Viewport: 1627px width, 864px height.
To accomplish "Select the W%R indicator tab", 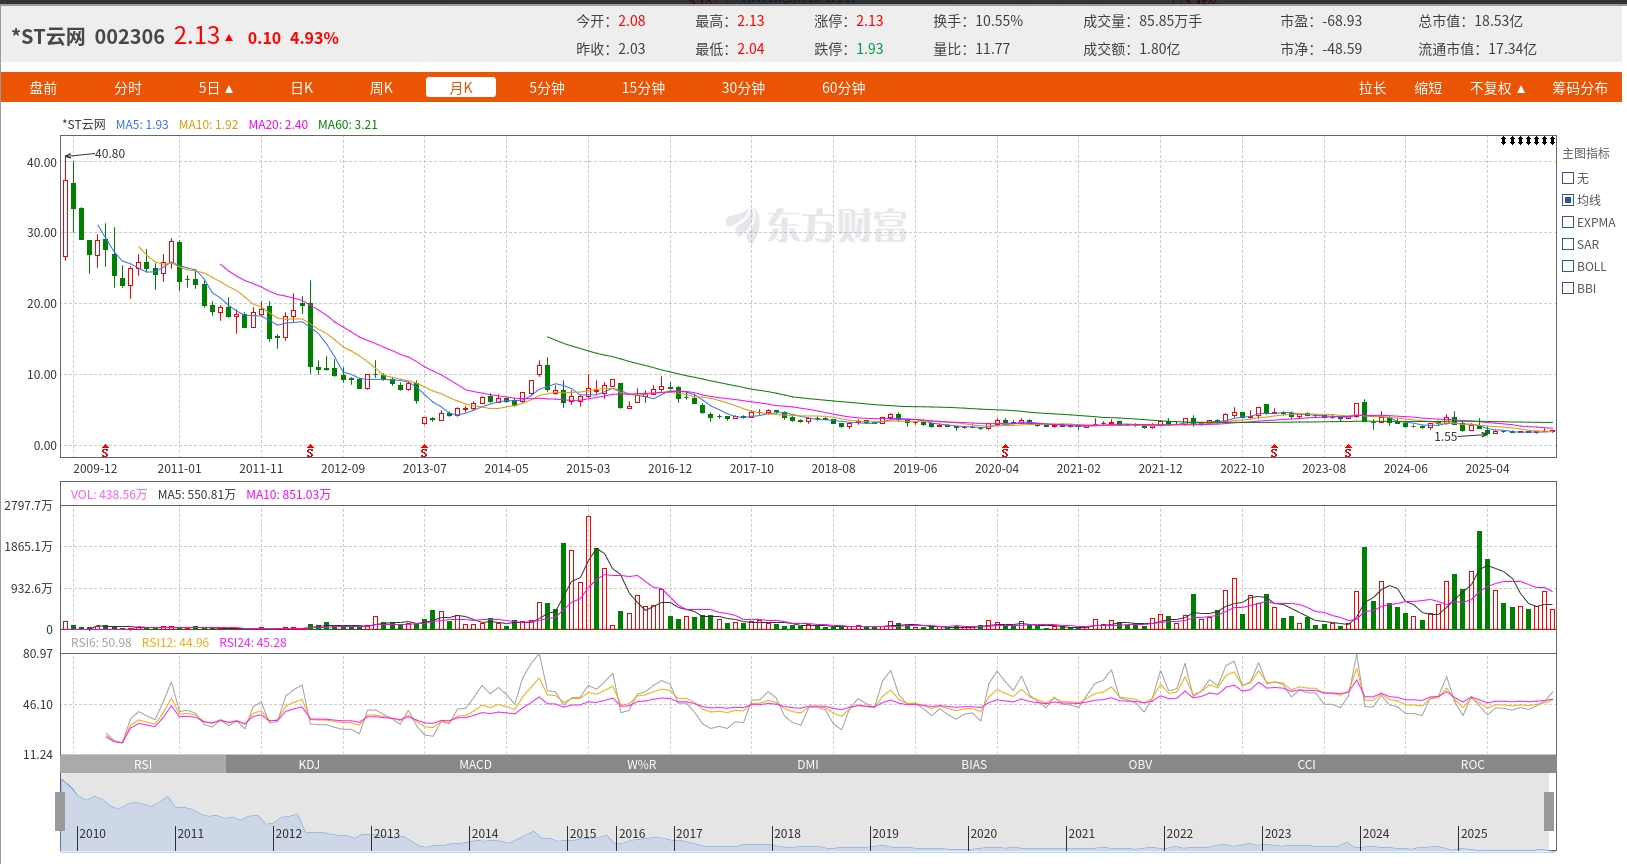I will pos(642,764).
